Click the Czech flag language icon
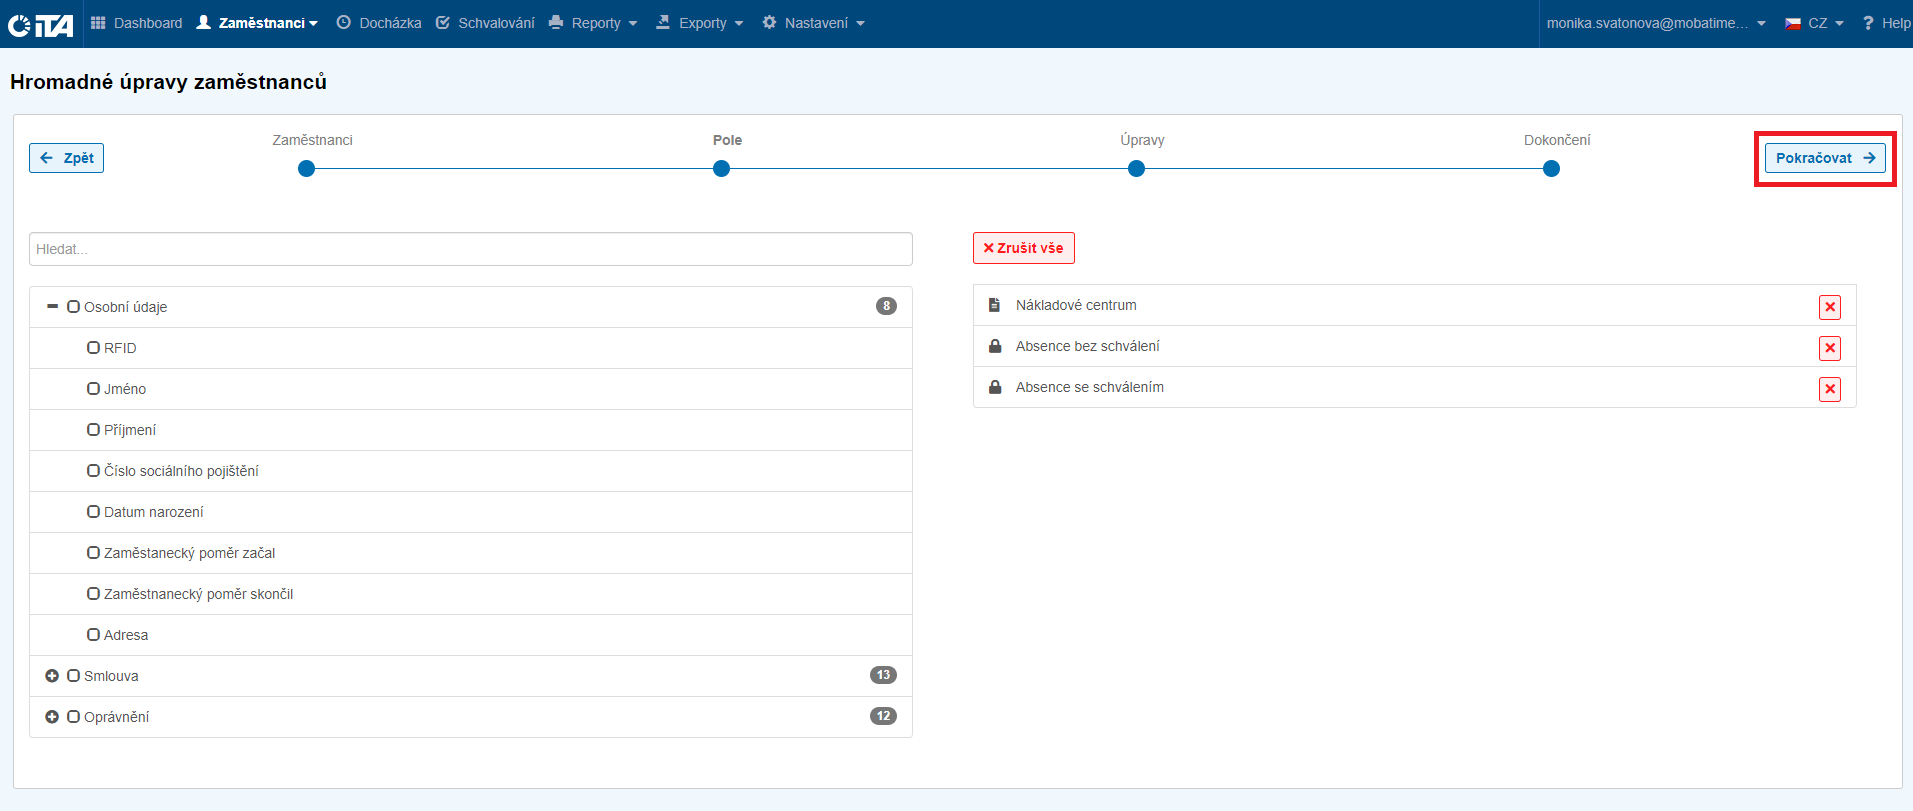 [1793, 23]
